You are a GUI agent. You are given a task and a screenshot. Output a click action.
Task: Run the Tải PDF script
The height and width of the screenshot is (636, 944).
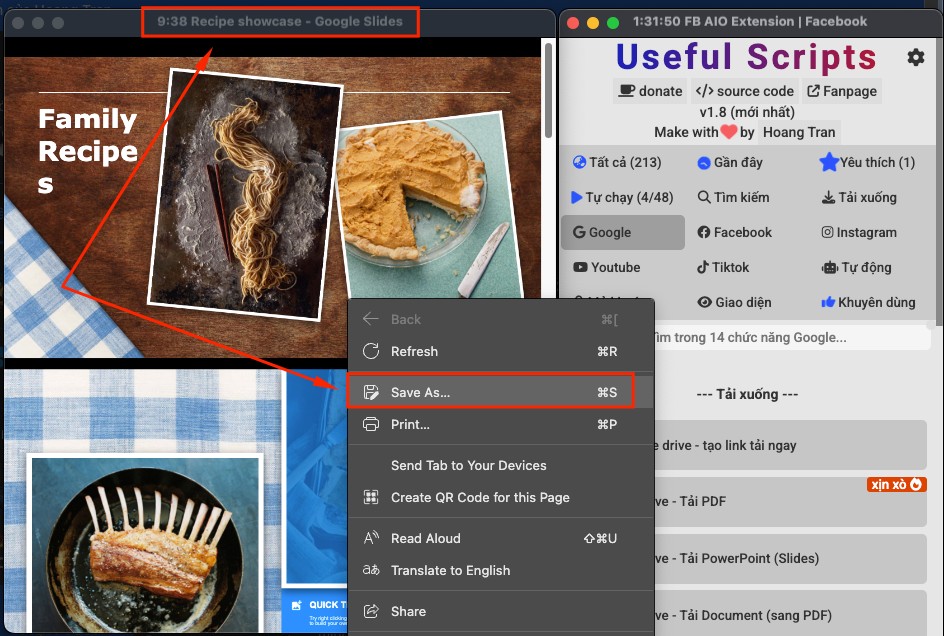coord(790,501)
